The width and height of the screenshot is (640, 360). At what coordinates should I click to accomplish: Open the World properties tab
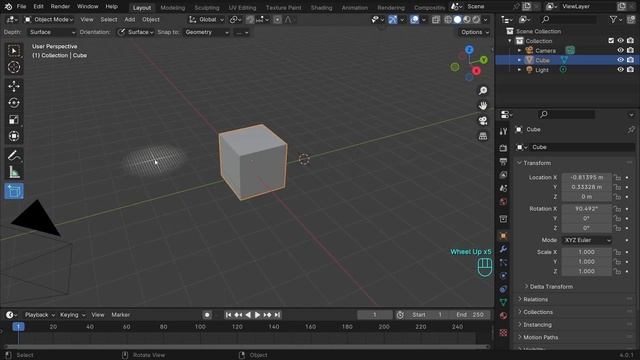click(503, 202)
